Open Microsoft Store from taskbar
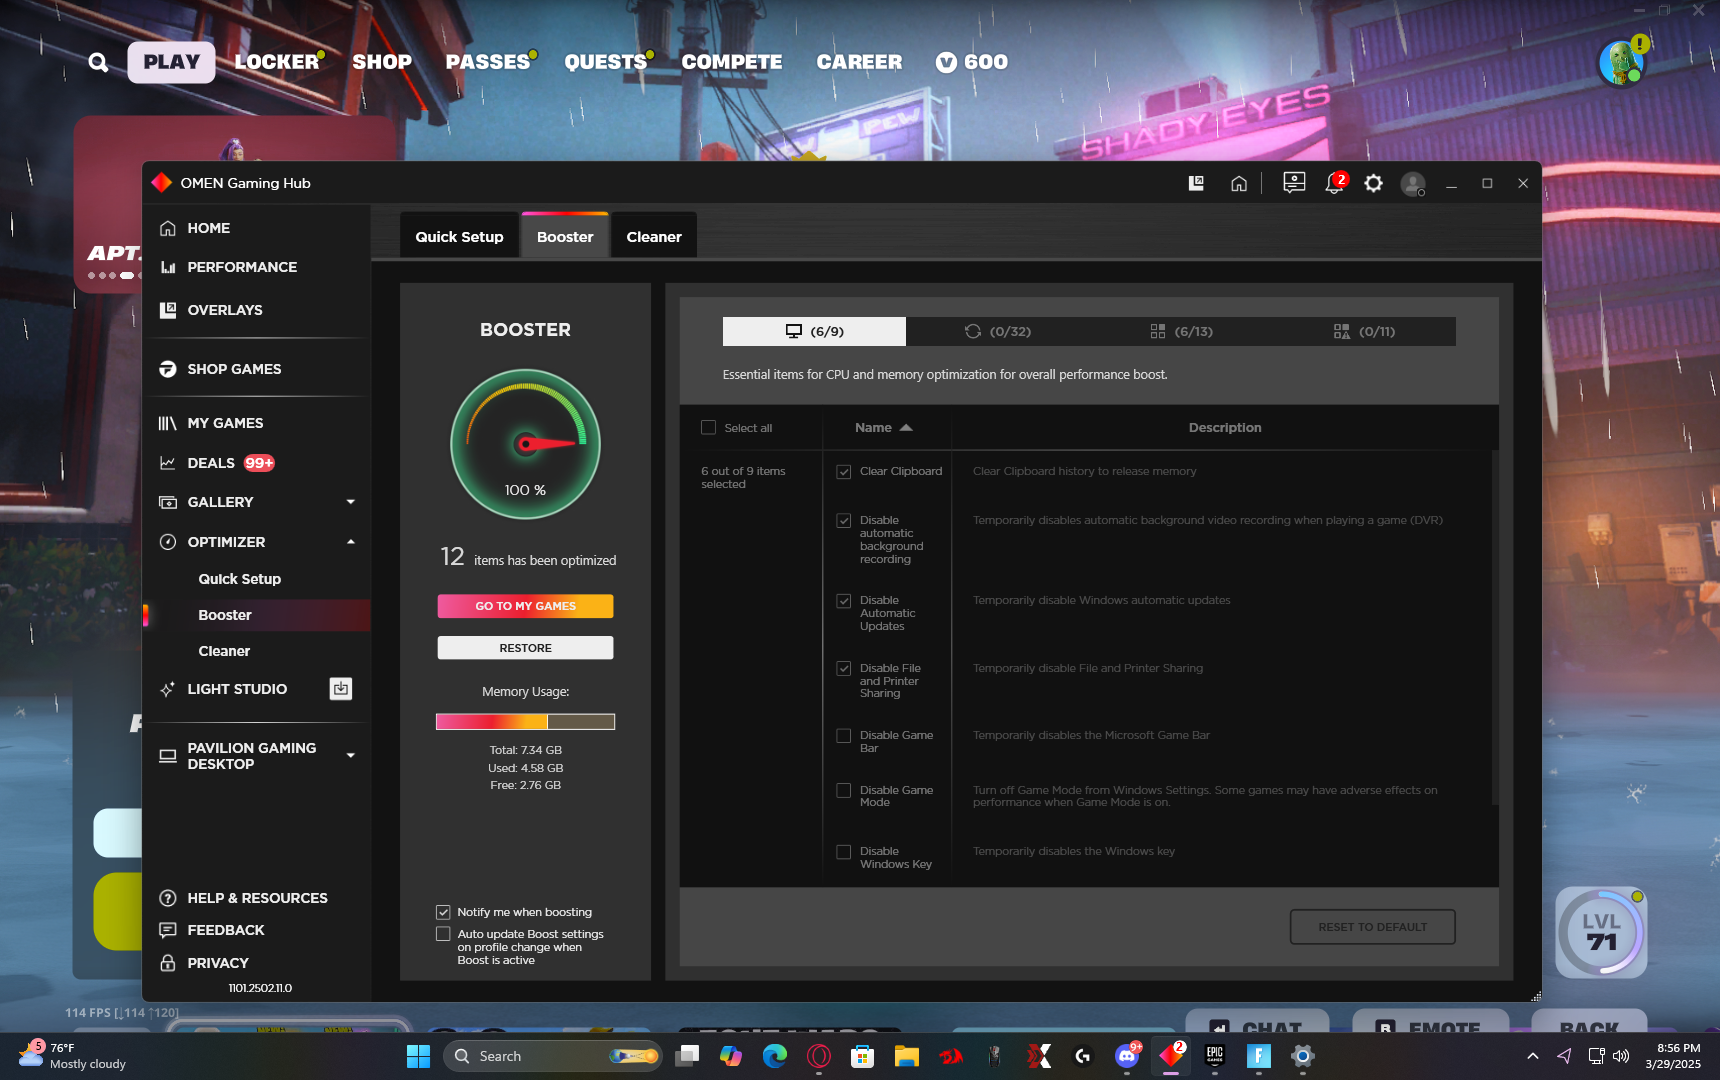Image resolution: width=1720 pixels, height=1080 pixels. (x=862, y=1056)
